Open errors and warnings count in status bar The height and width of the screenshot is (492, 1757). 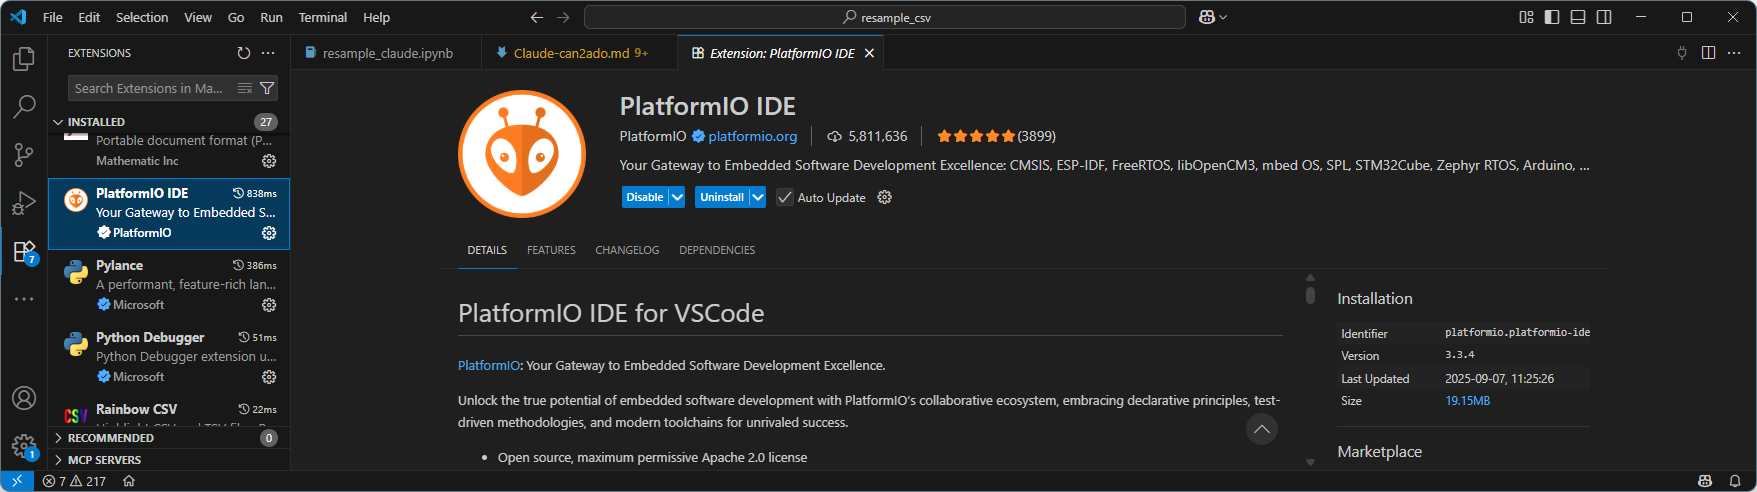pyautogui.click(x=74, y=481)
